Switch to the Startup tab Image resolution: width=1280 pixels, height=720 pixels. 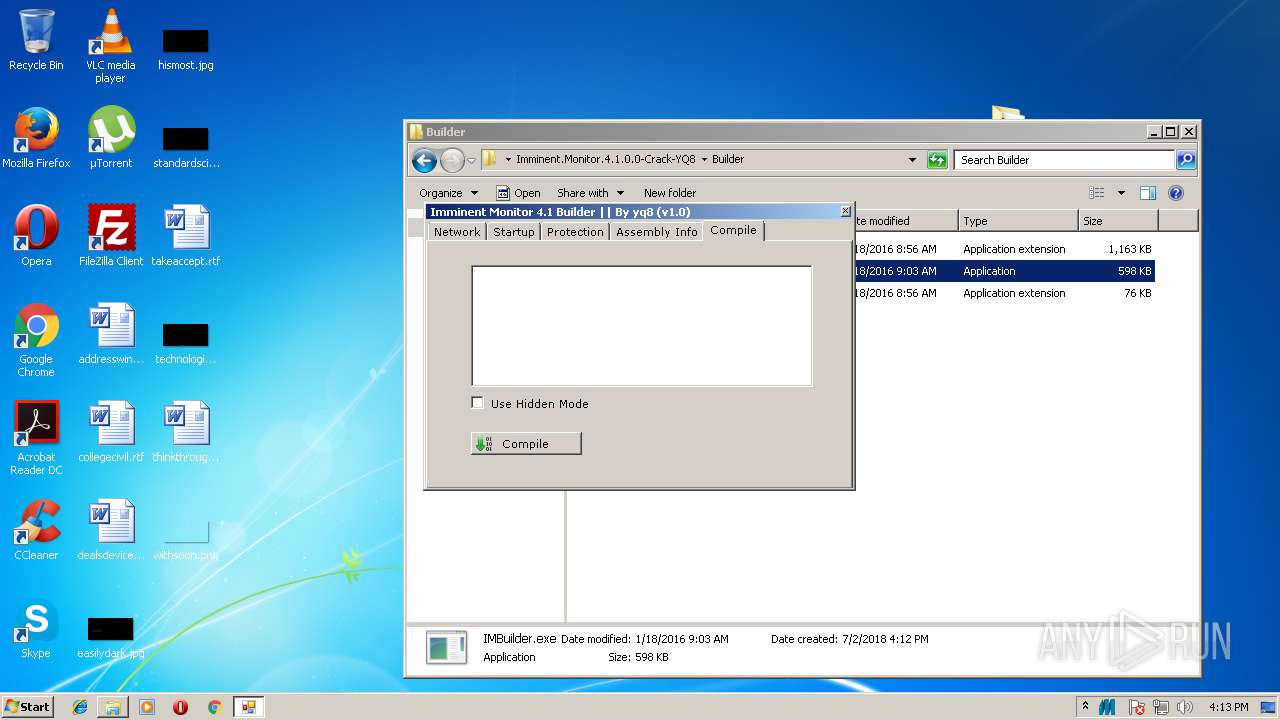point(514,232)
